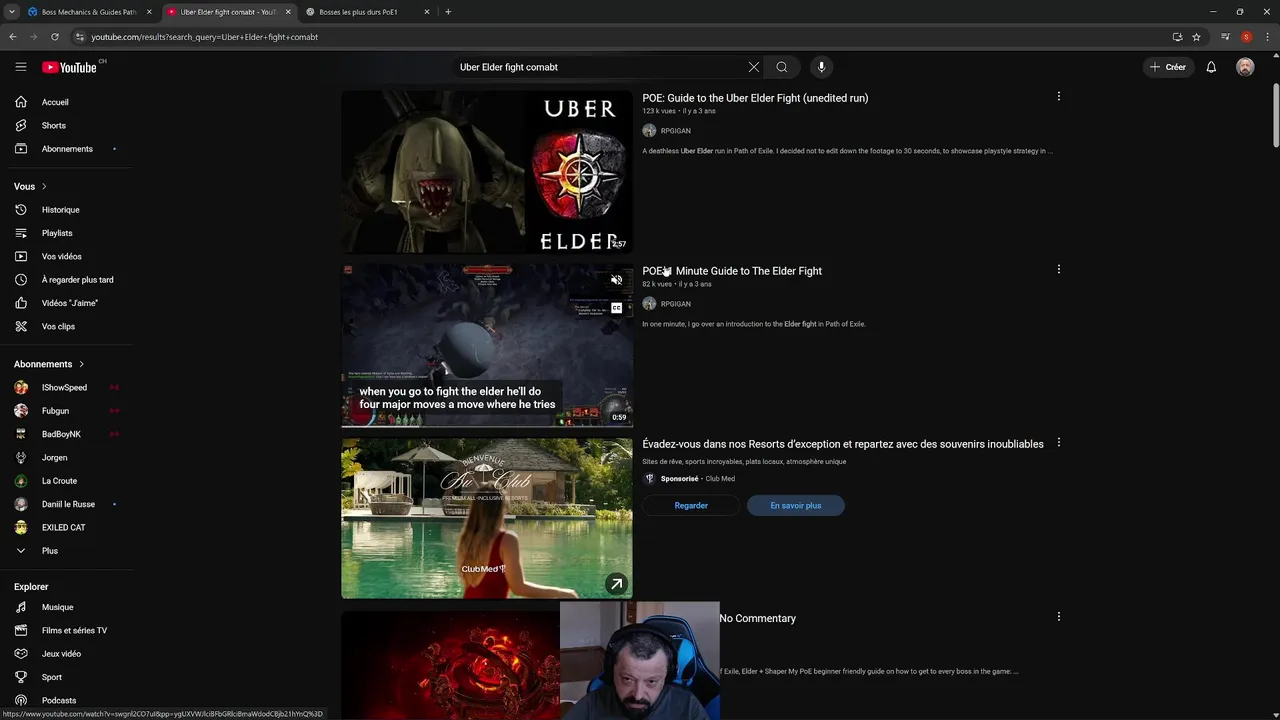
Task: Open Chrome three-dot menu
Action: point(1267,37)
